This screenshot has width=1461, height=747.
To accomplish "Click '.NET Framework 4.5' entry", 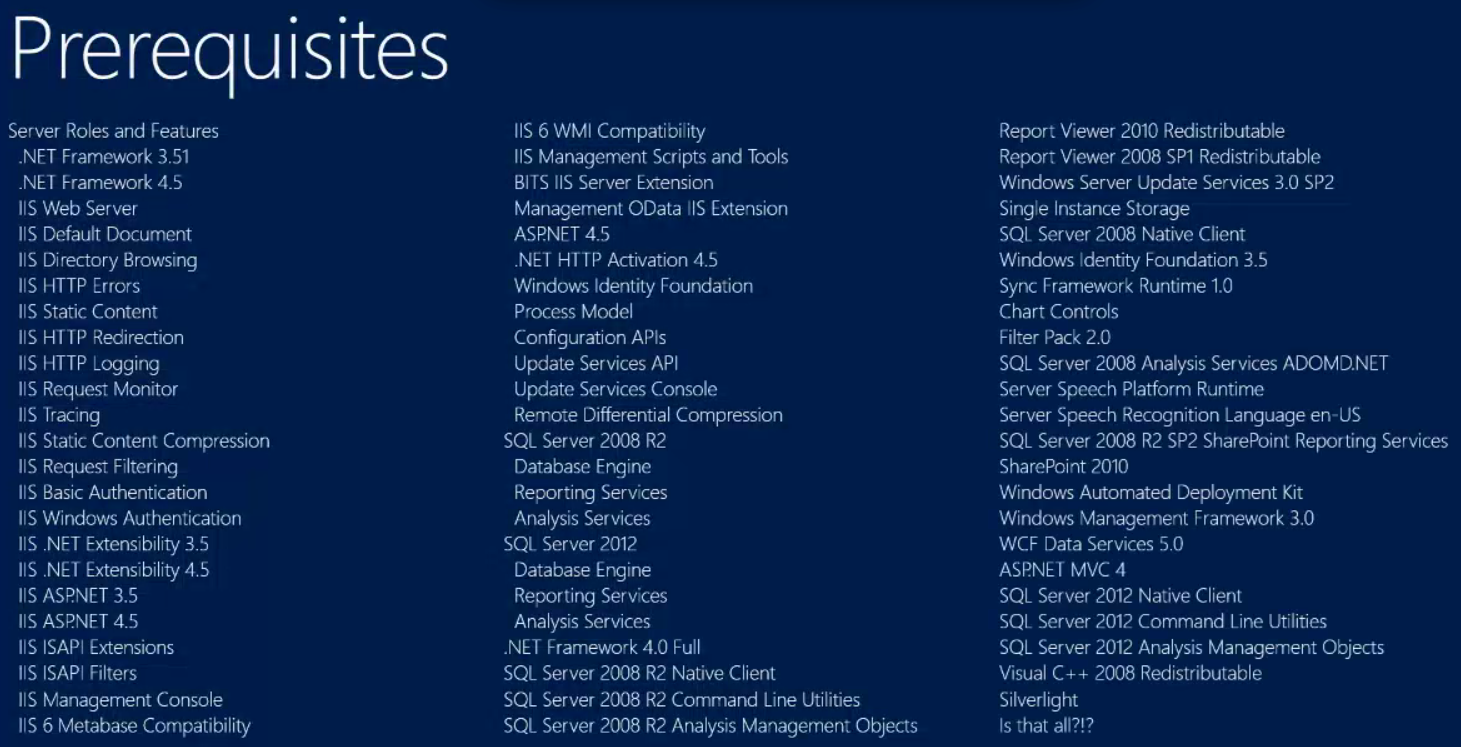I will tap(100, 183).
